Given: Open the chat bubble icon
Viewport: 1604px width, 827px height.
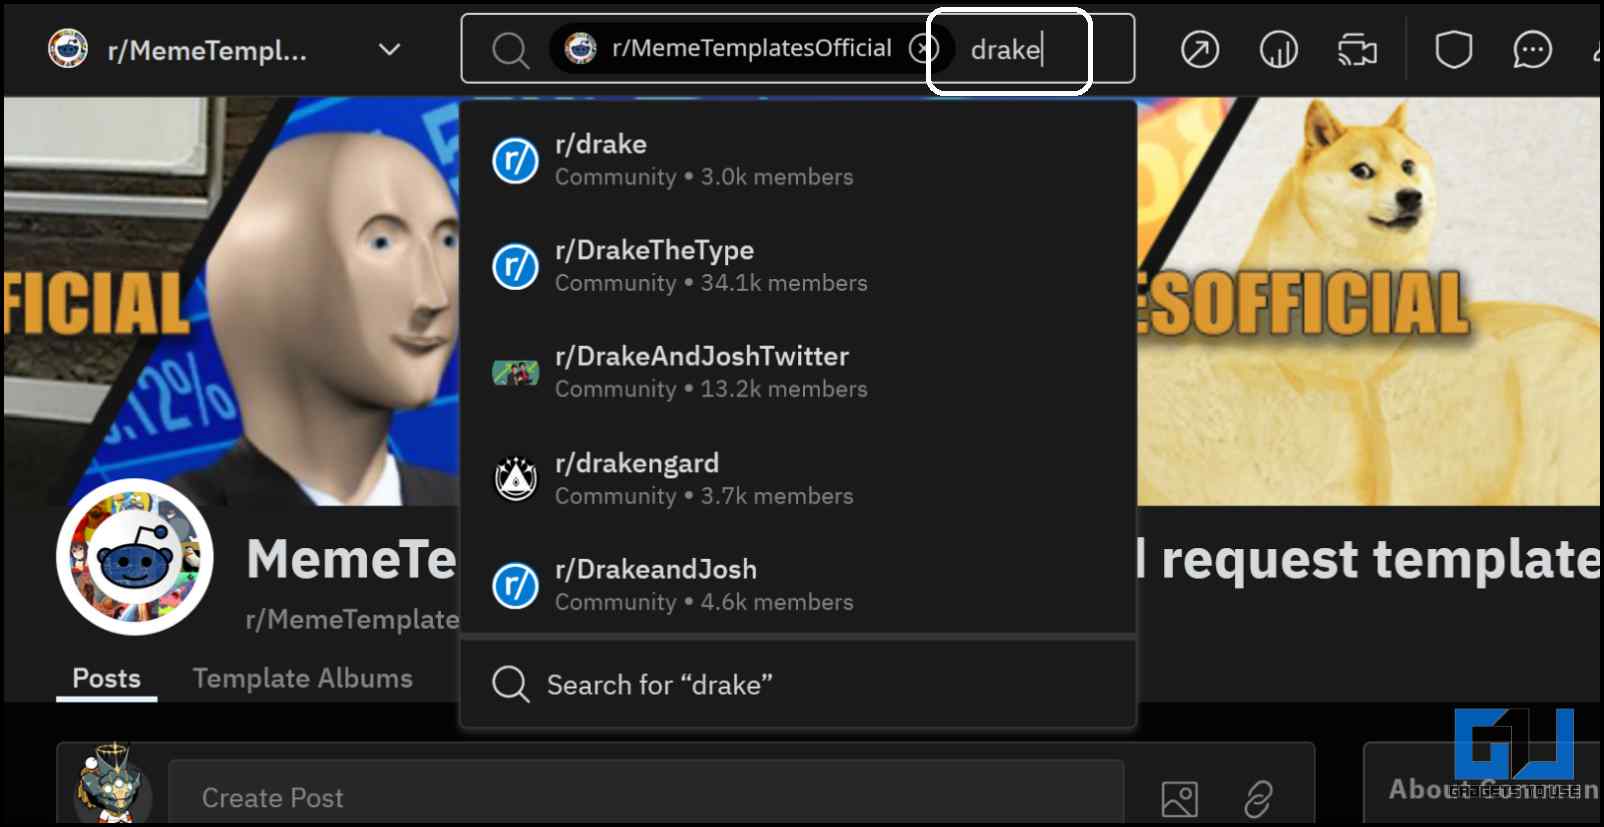Looking at the screenshot, I should click(1532, 49).
